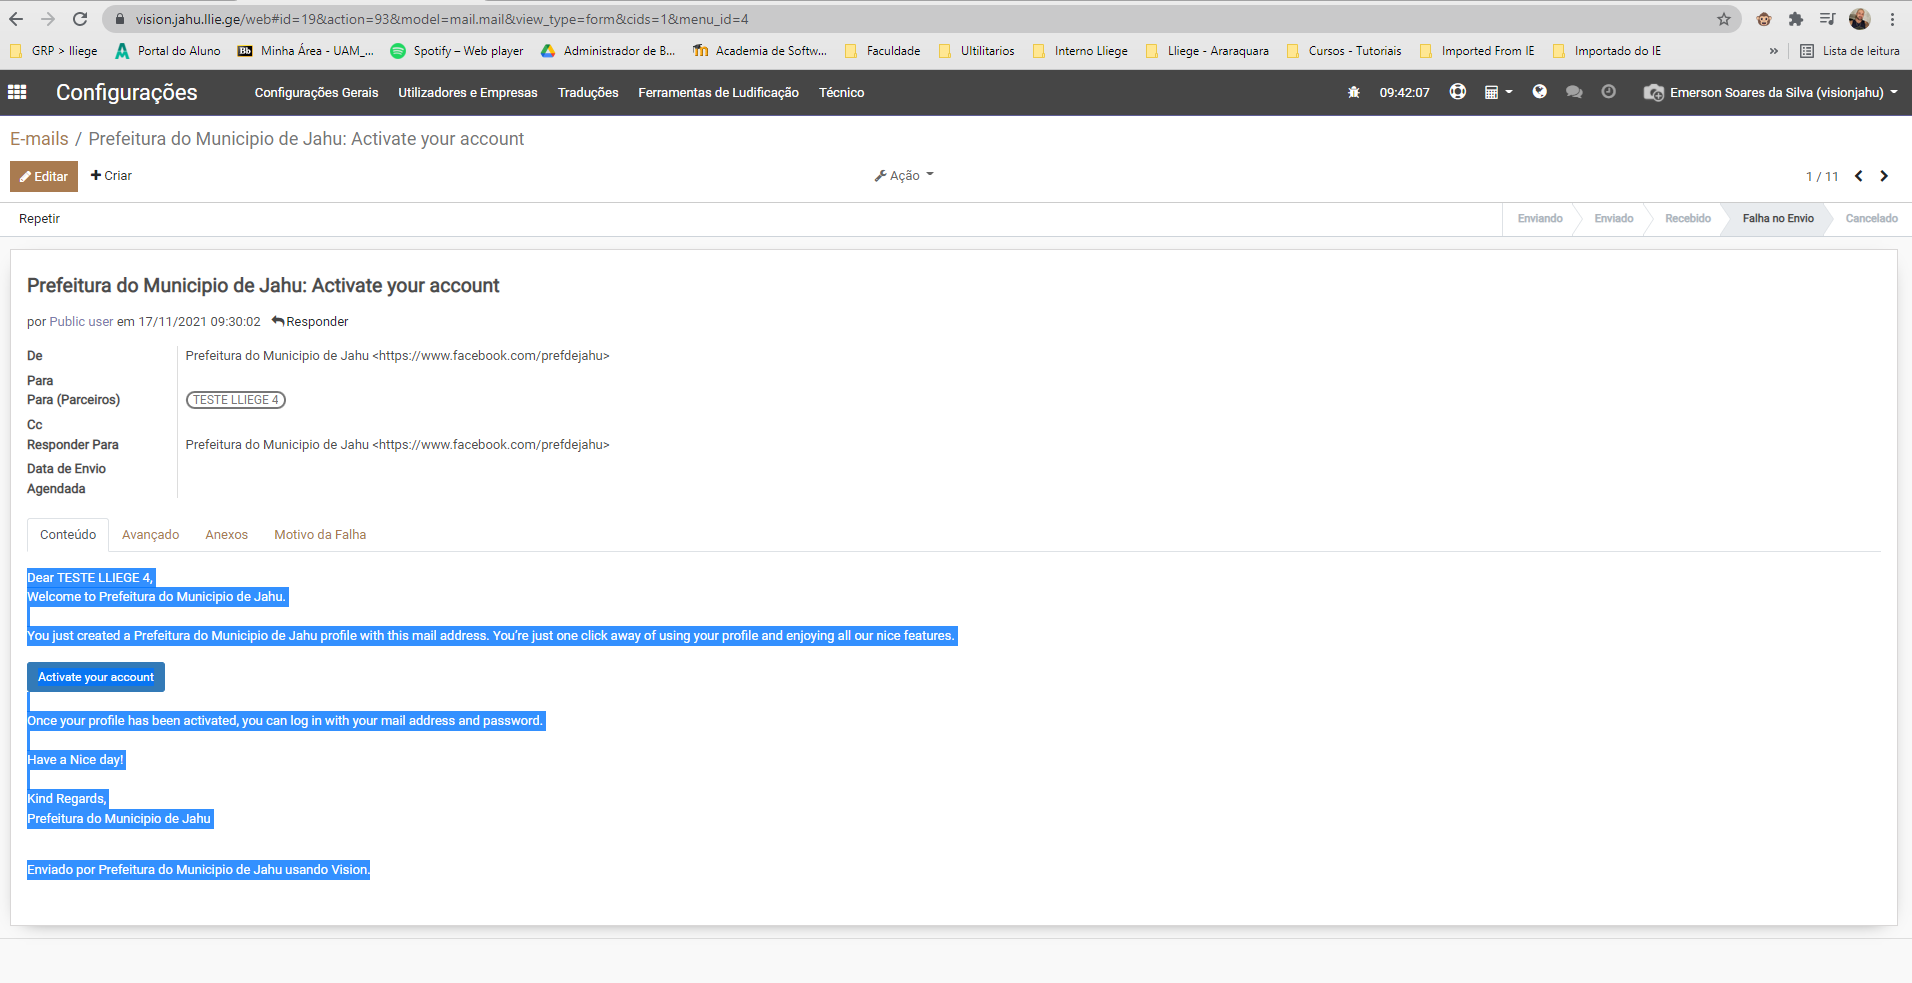Go to next record arrow
Screen dimensions: 1912x983
[1884, 176]
